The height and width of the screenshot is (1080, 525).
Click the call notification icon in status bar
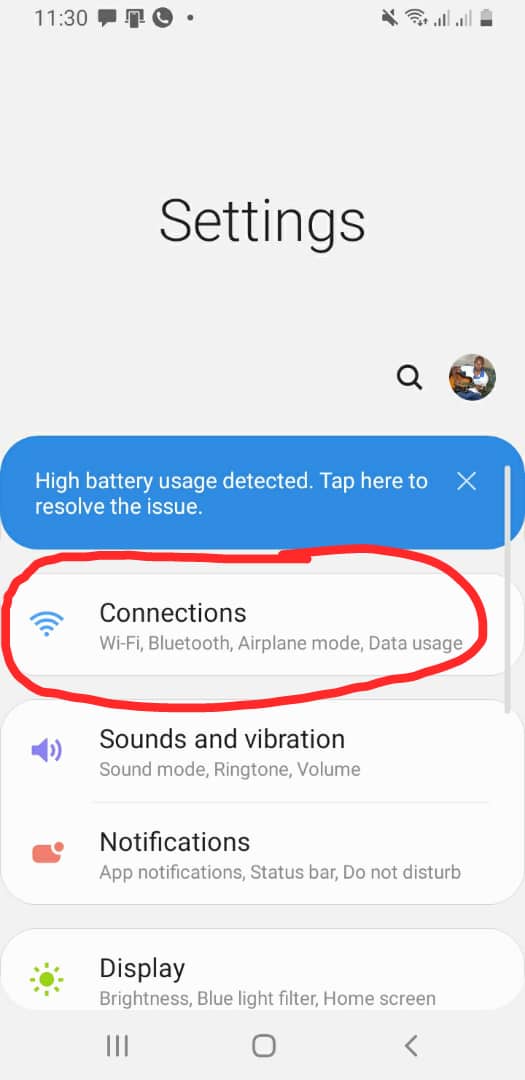163,18
